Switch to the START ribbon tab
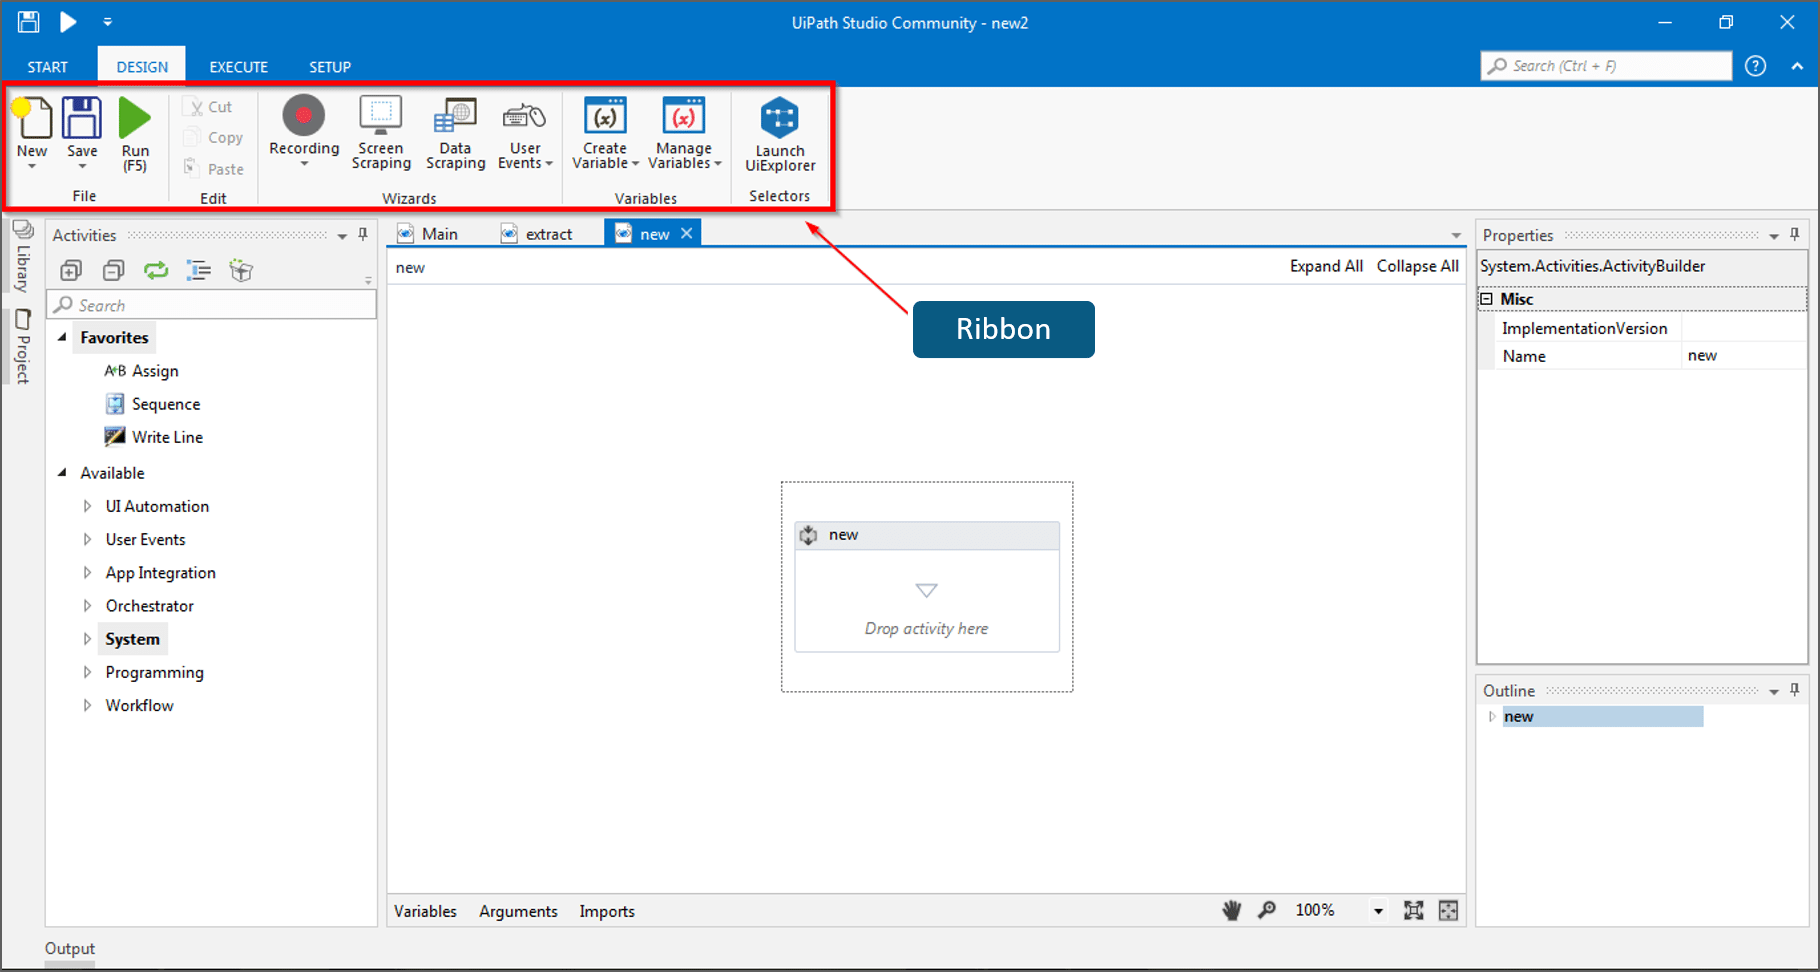1820x972 pixels. pyautogui.click(x=48, y=67)
